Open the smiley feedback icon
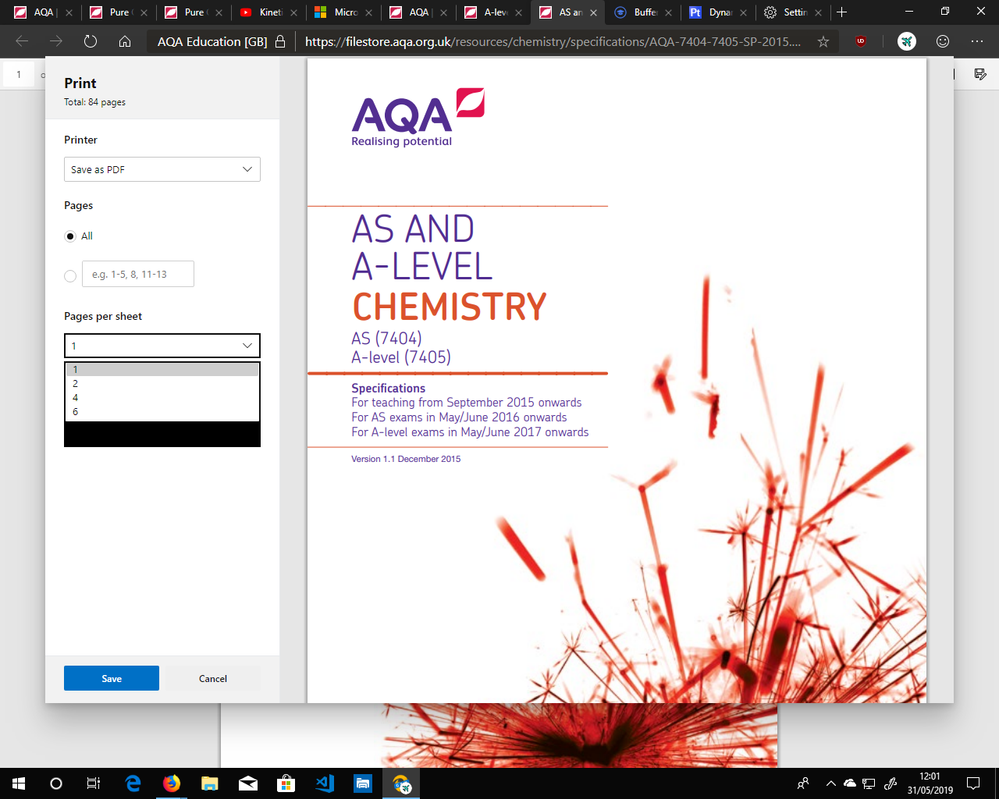Image resolution: width=999 pixels, height=799 pixels. tap(942, 41)
